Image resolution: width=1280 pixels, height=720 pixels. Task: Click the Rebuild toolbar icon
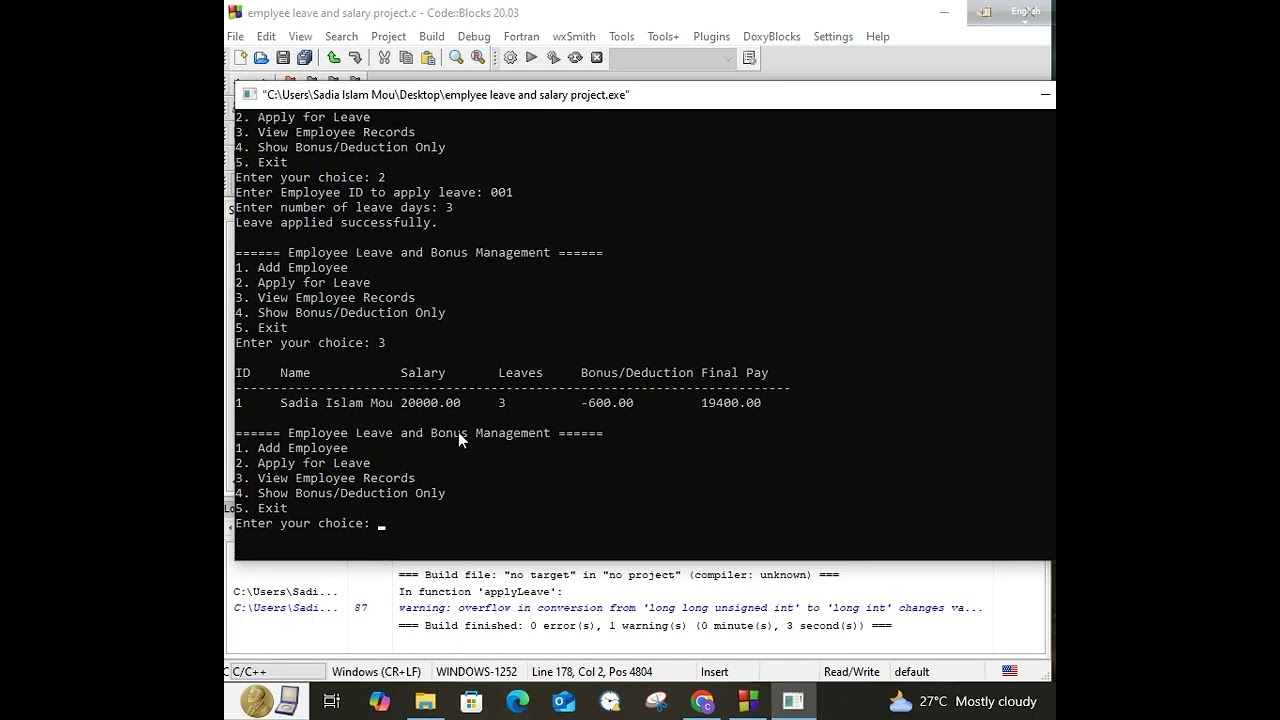[x=575, y=58]
